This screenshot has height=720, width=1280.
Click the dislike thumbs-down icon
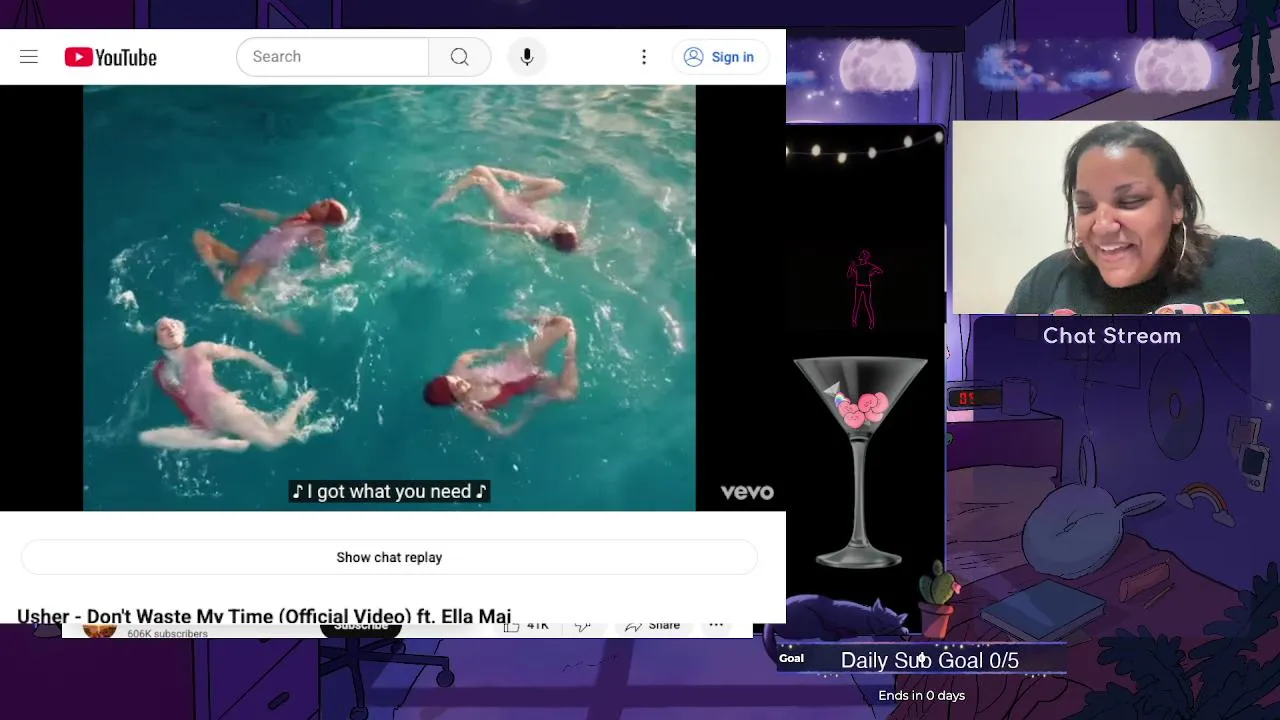click(x=584, y=626)
